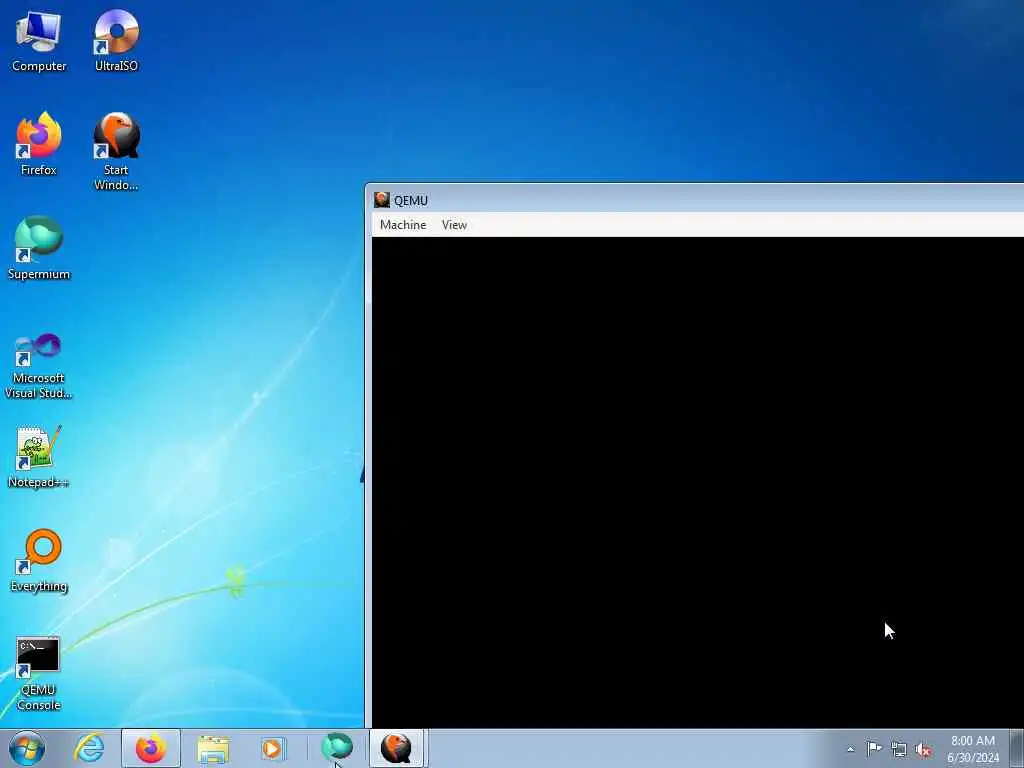Launch Internet Explorer from the taskbar
This screenshot has height=768, width=1024.
point(89,748)
